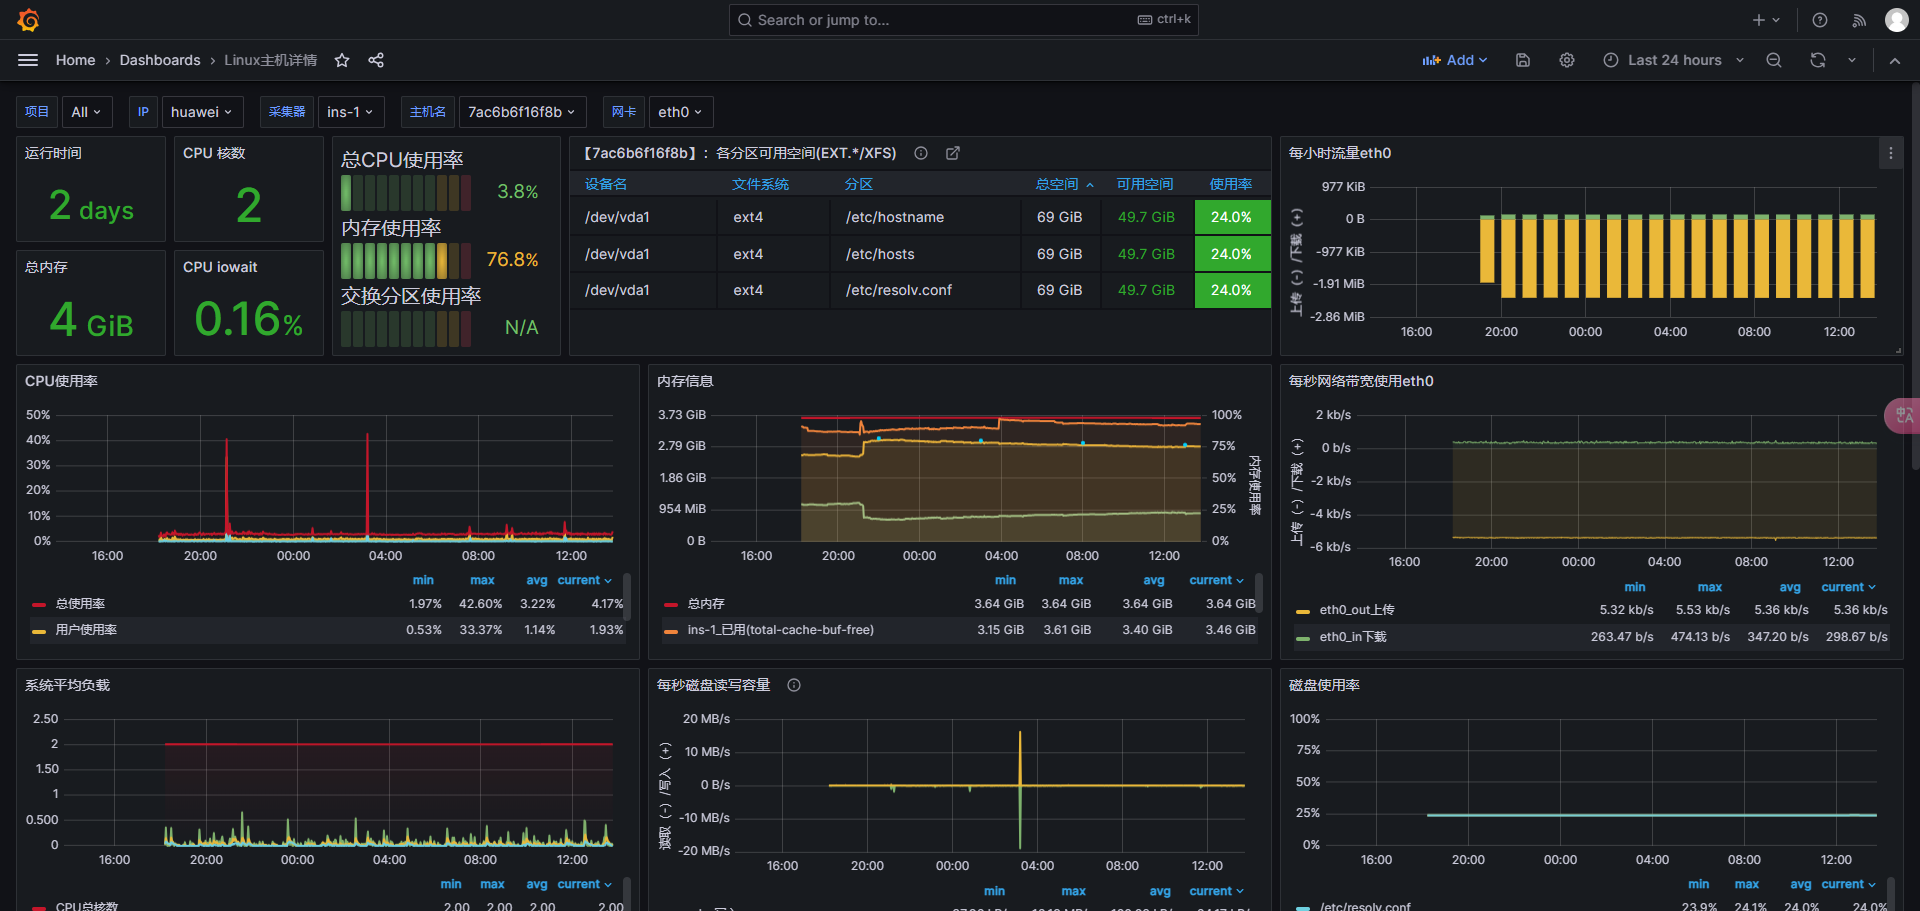The image size is (1920, 911).
Task: Save dashboard with the disk icon
Action: pos(1523,60)
